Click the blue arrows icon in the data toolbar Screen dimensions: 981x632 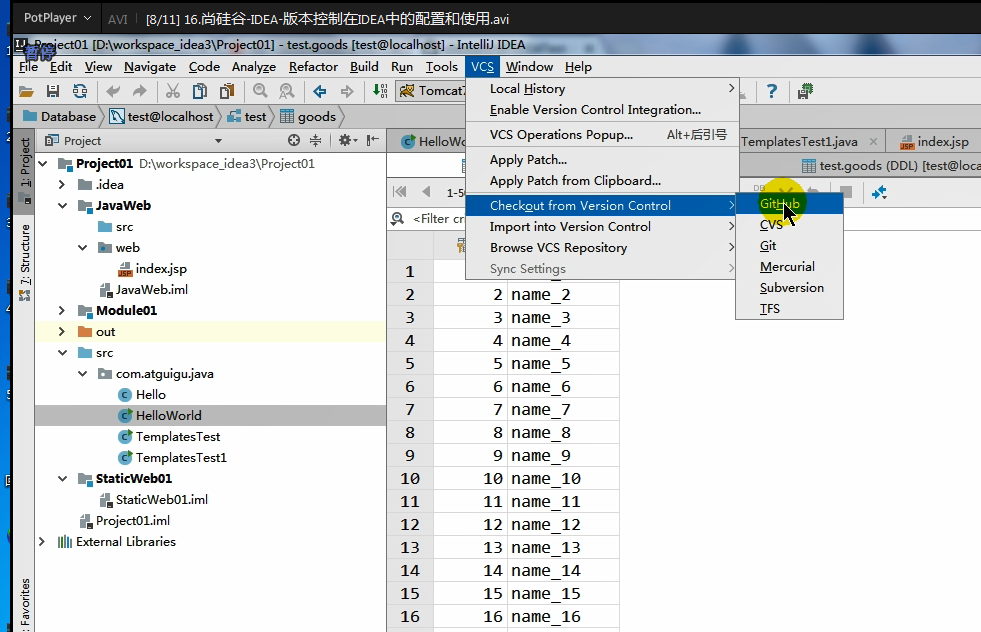tap(879, 193)
